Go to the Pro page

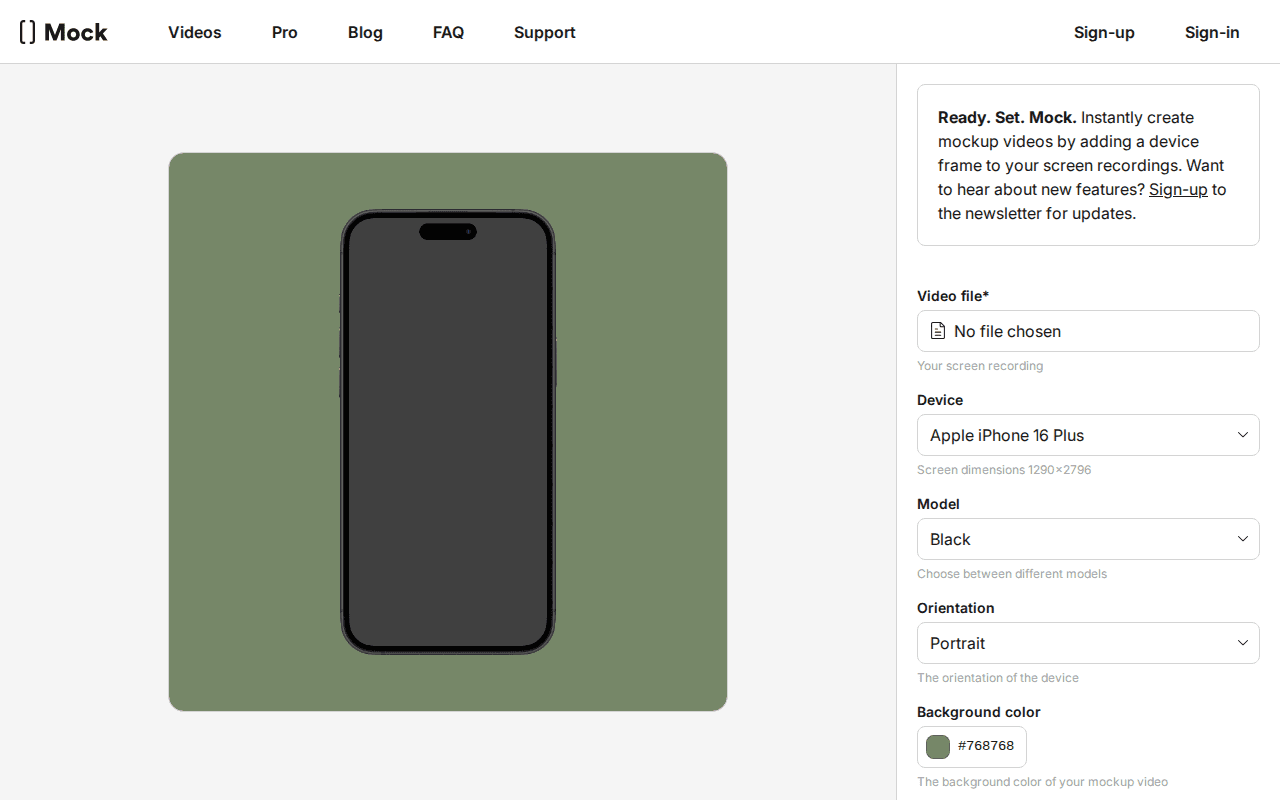285,32
